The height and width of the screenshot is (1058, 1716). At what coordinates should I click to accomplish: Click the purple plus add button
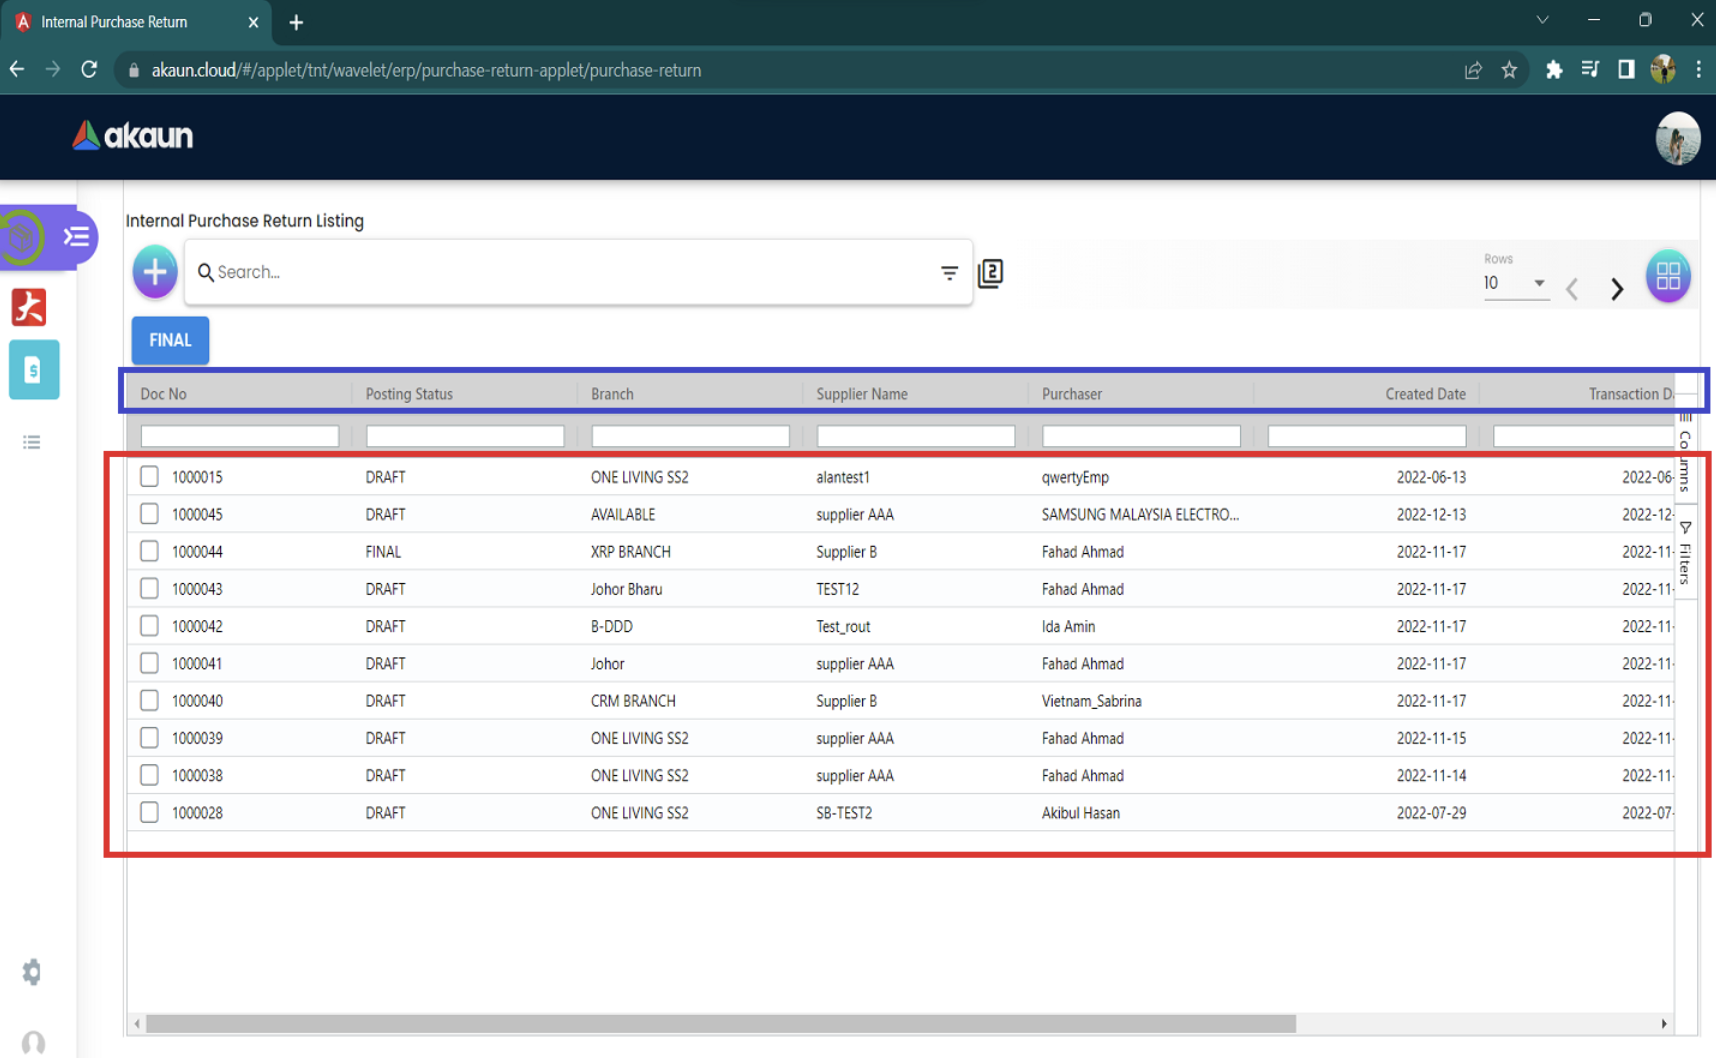(x=155, y=272)
